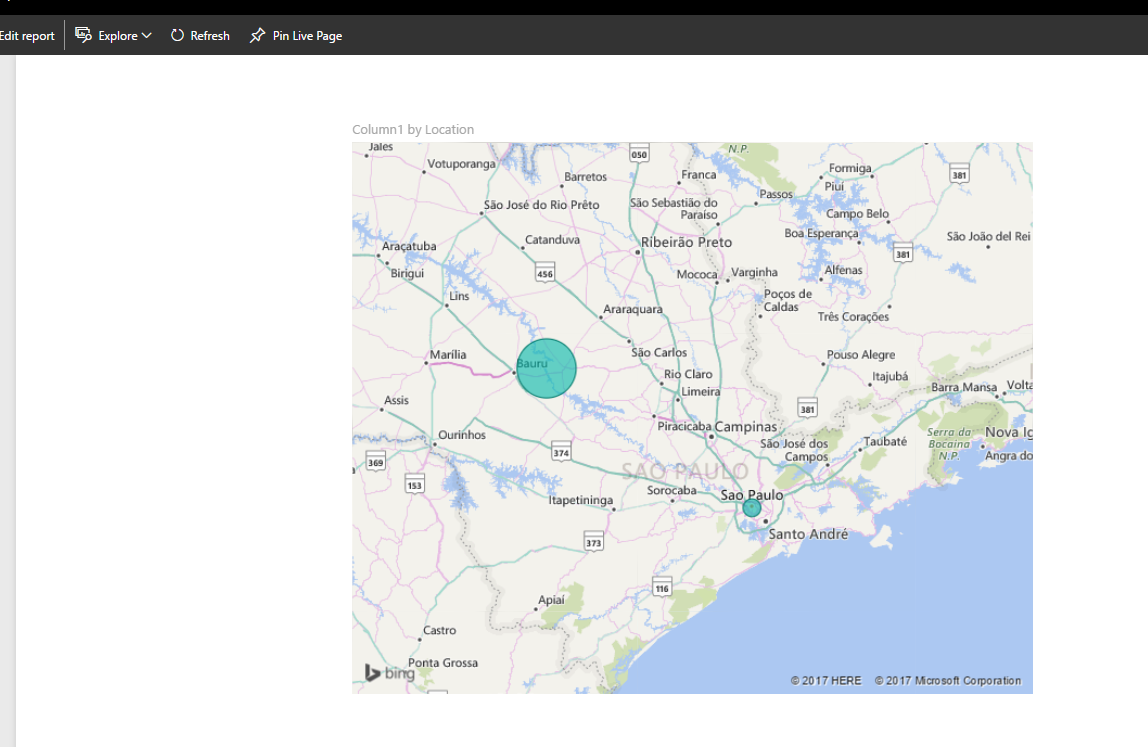The height and width of the screenshot is (747, 1148).
Task: Click the Poços de Caldas label
Action: point(788,300)
